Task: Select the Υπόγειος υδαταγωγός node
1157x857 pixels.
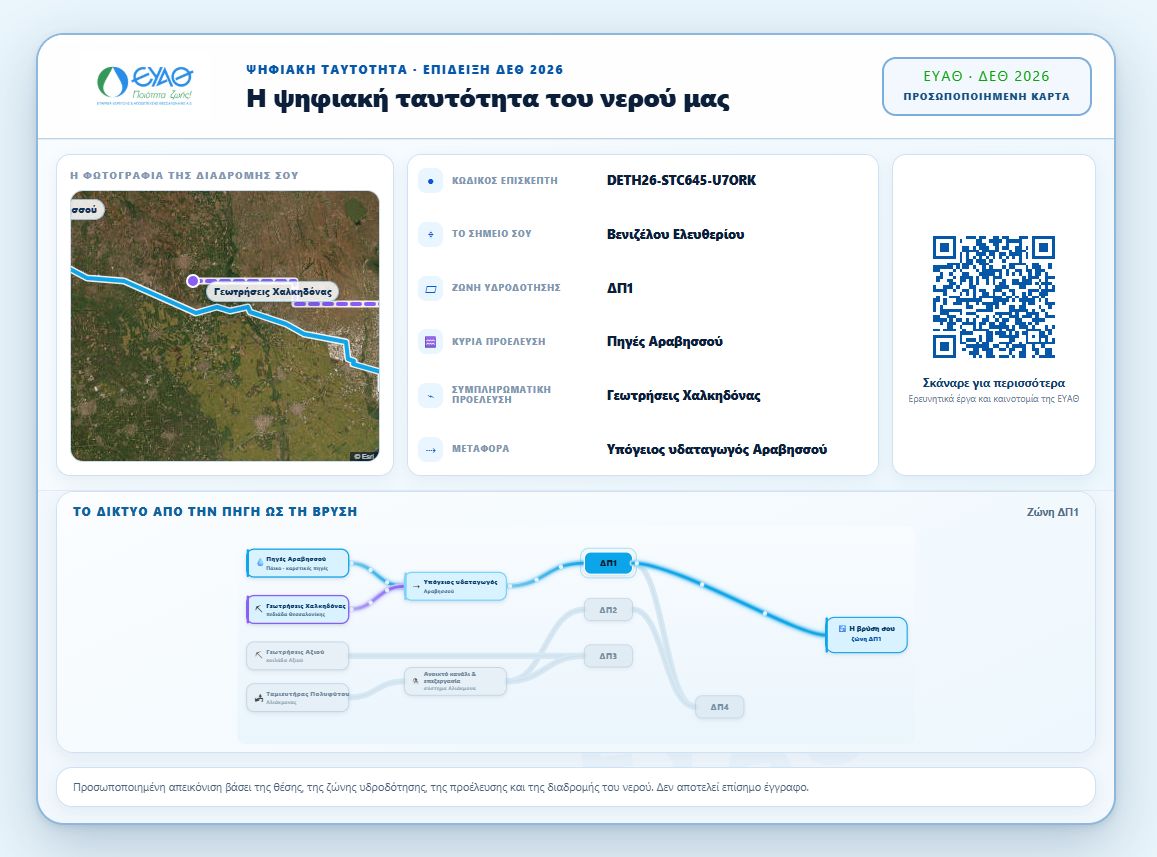Action: 455,586
